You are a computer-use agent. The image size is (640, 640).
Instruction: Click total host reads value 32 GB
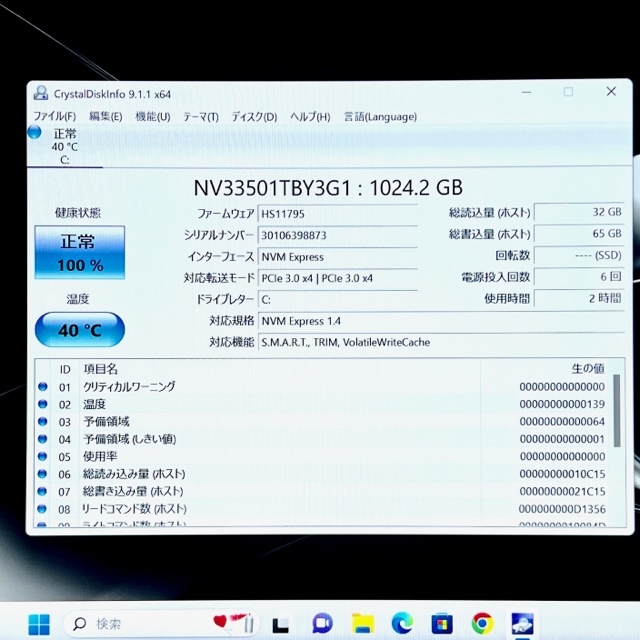(579, 212)
